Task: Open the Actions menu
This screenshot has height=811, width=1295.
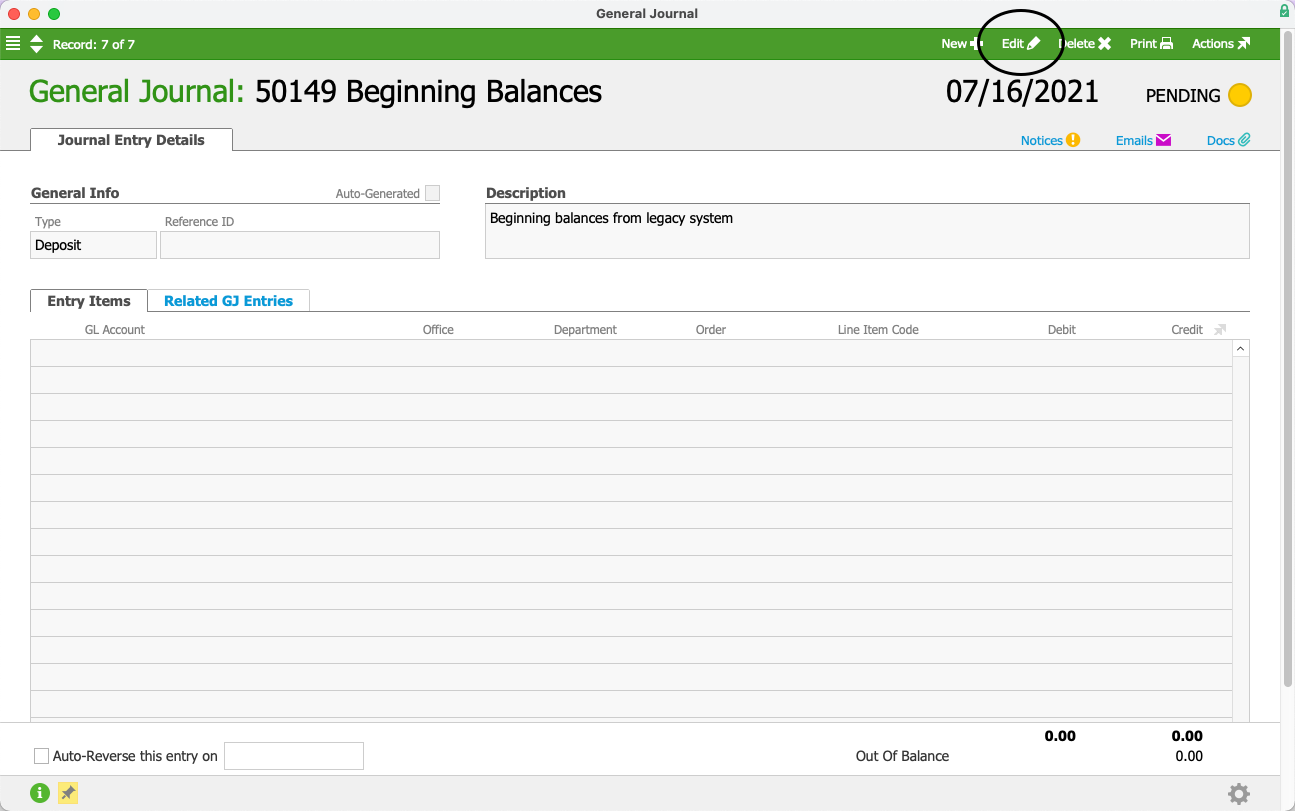Action: 1221,44
